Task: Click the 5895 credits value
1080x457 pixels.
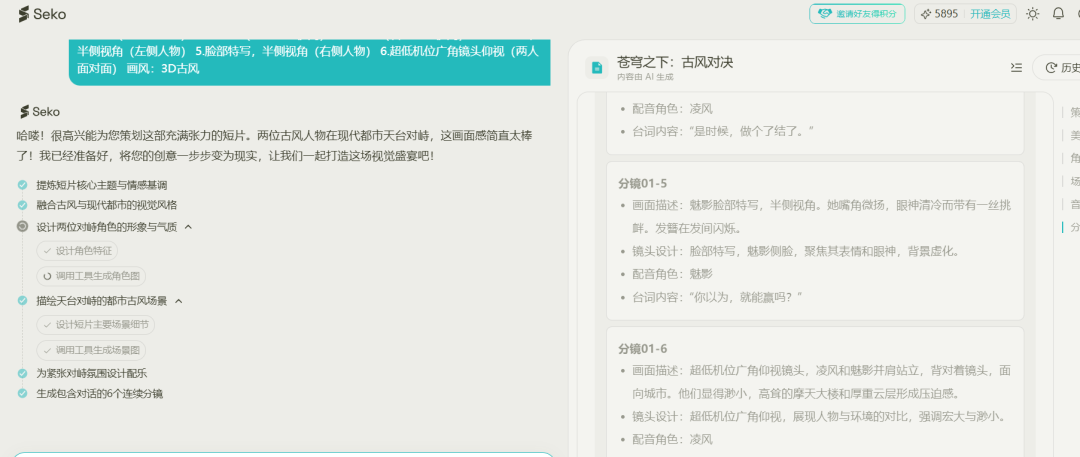Action: tap(946, 14)
